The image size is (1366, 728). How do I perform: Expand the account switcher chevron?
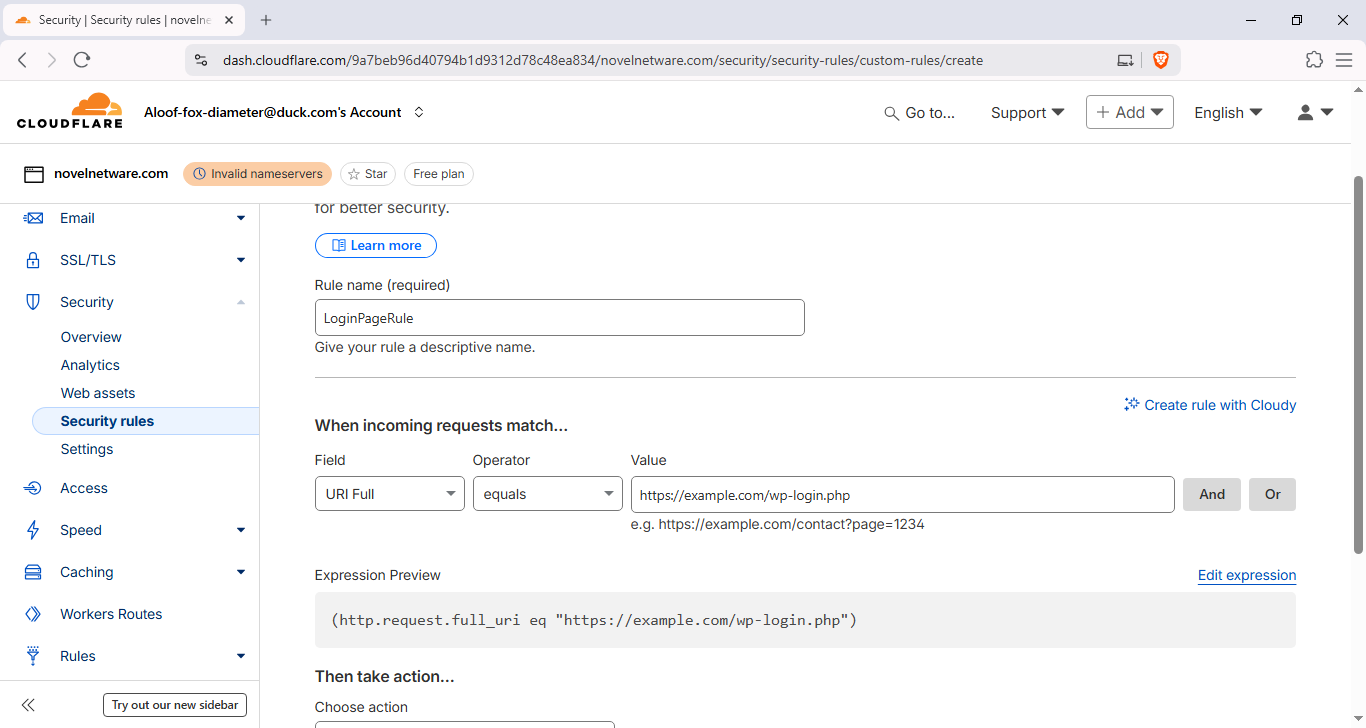point(419,112)
